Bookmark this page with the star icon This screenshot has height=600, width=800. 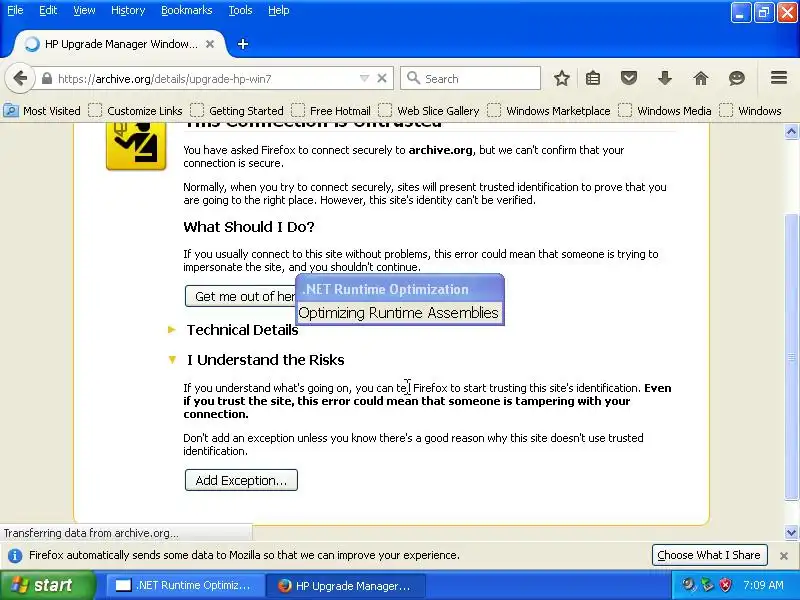click(x=562, y=78)
